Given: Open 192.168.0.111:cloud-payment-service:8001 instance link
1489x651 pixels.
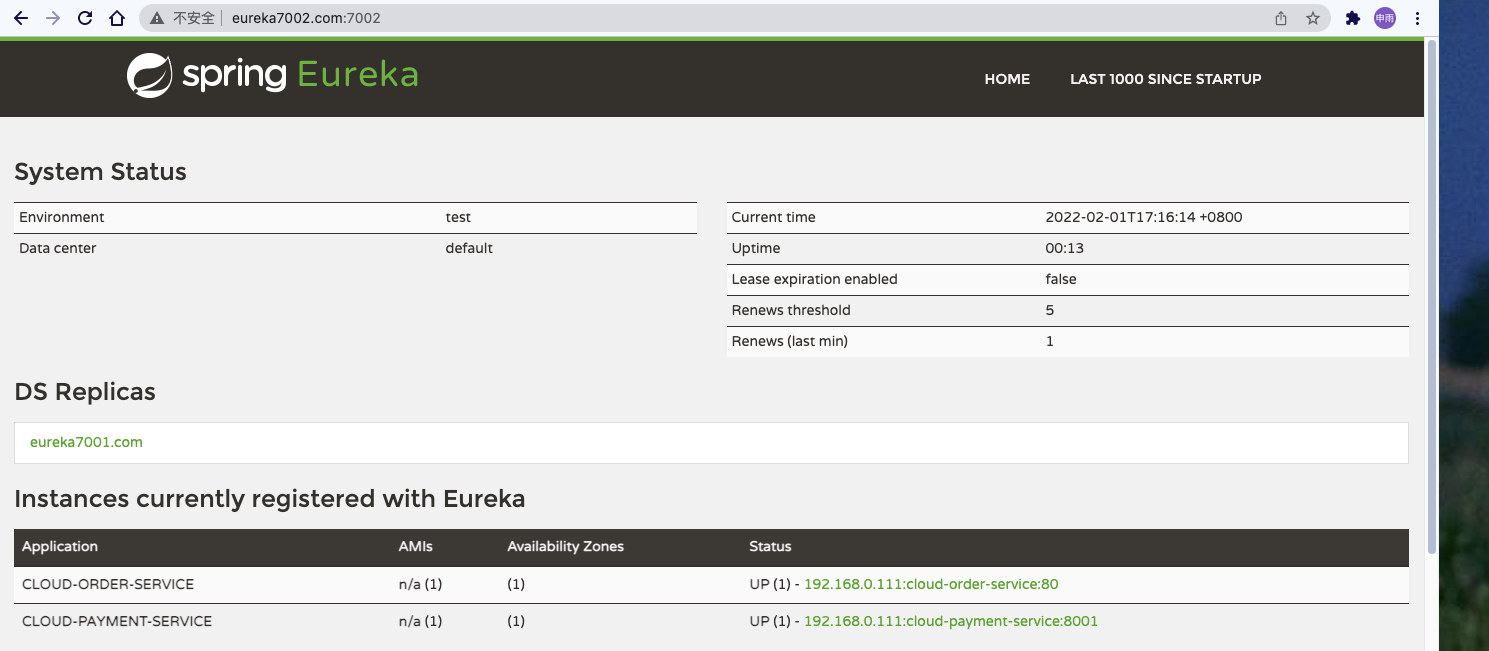Looking at the screenshot, I should 951,621.
